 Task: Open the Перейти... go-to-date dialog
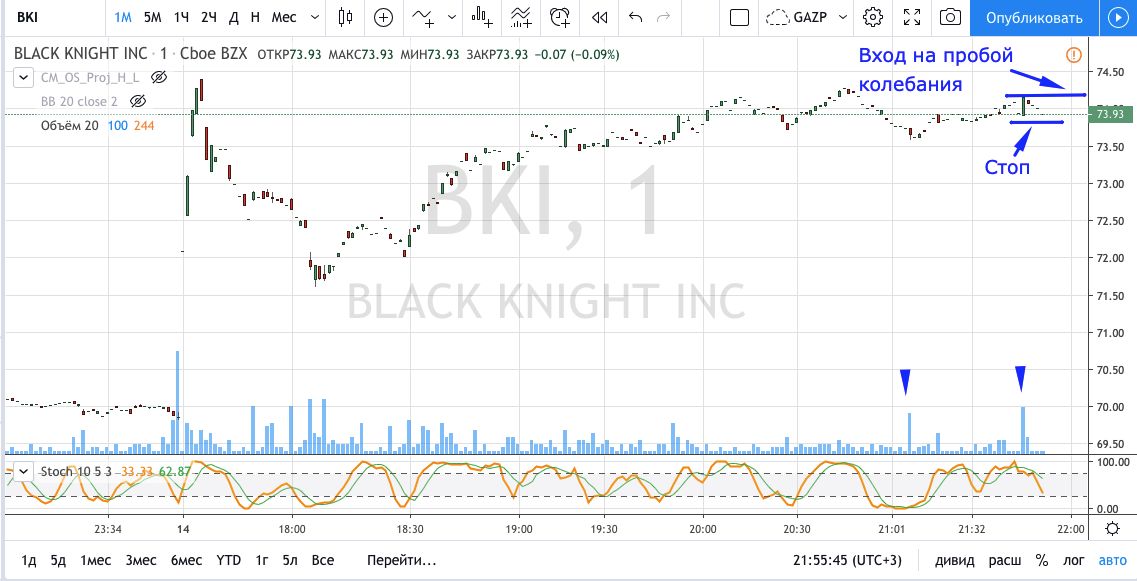tap(402, 561)
